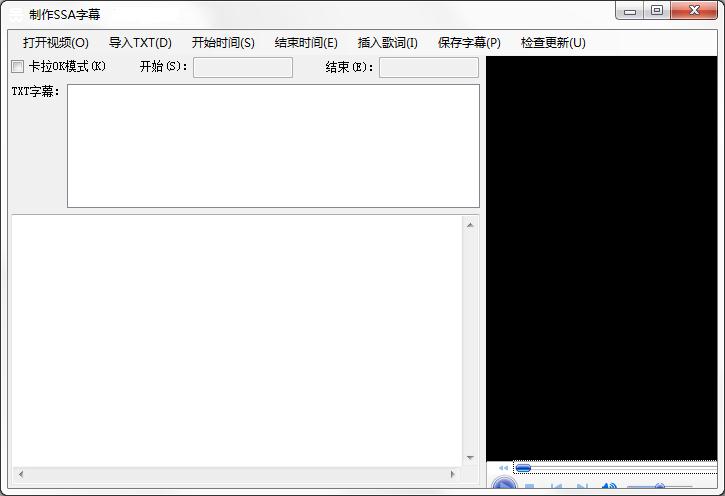The height and width of the screenshot is (496, 725).
Task: Click the next track button in the player
Action: tap(582, 486)
